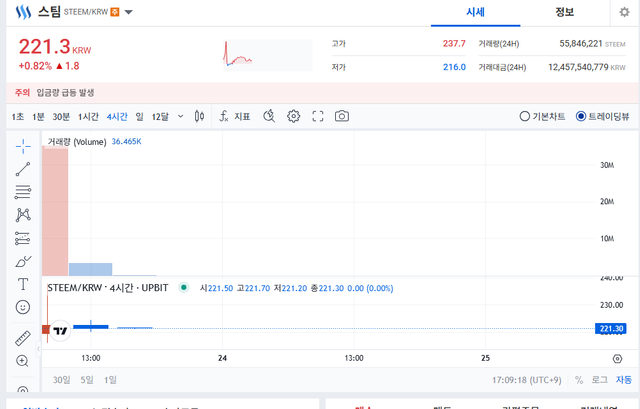The height and width of the screenshot is (409, 640).
Task: Click the large red volume bar
Action: (x=55, y=211)
